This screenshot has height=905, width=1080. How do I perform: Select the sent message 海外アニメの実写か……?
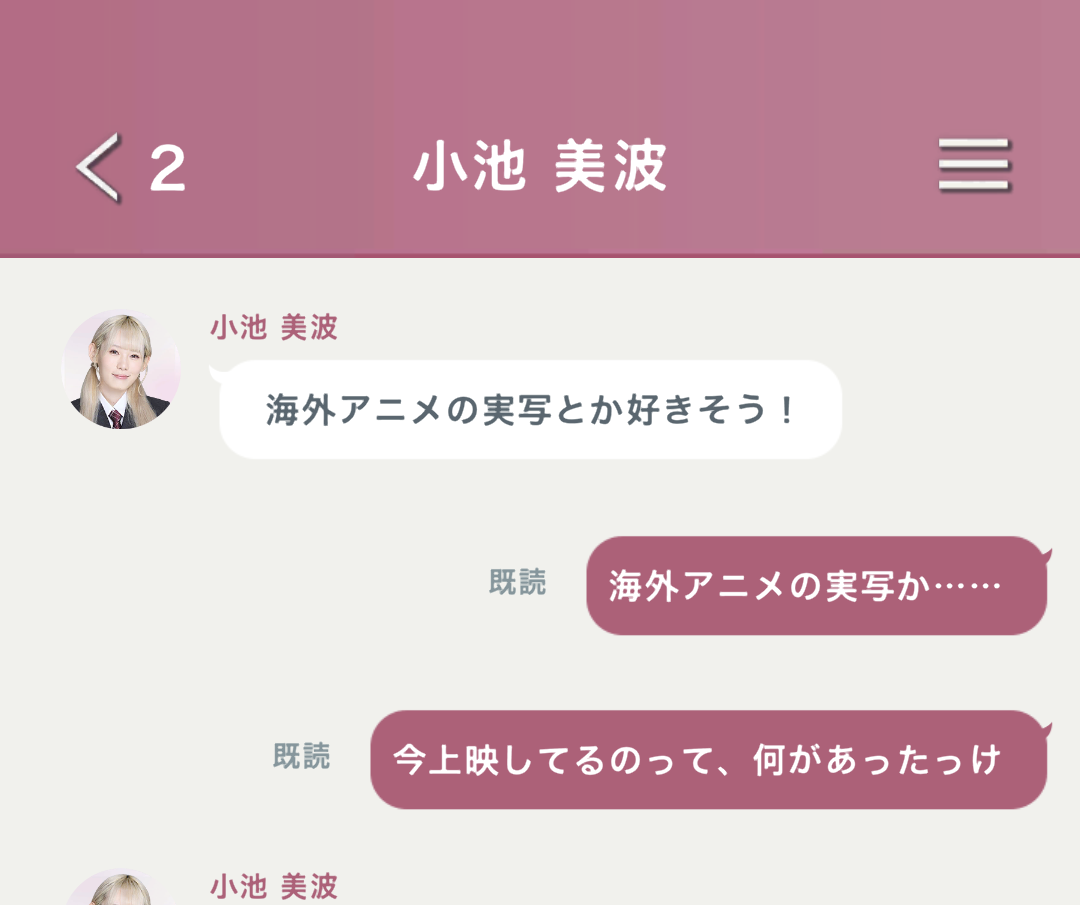(x=816, y=585)
